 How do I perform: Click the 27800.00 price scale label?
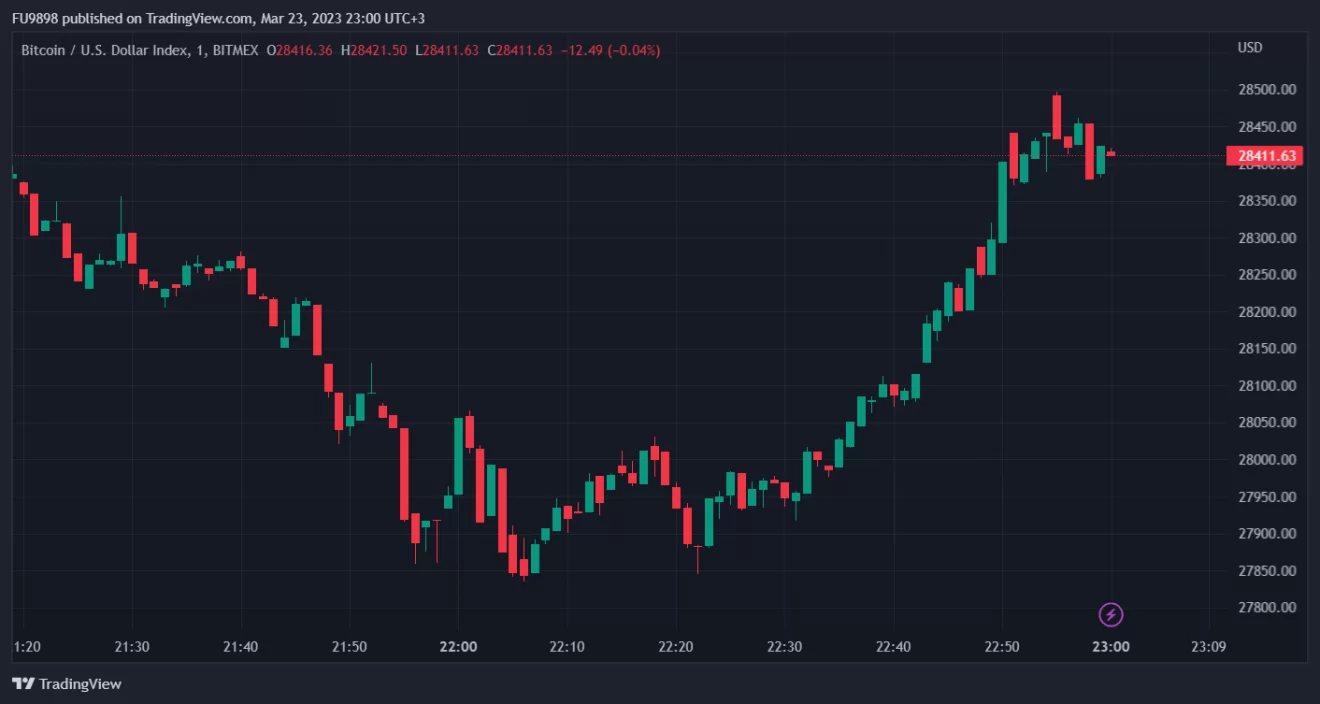(1267, 608)
